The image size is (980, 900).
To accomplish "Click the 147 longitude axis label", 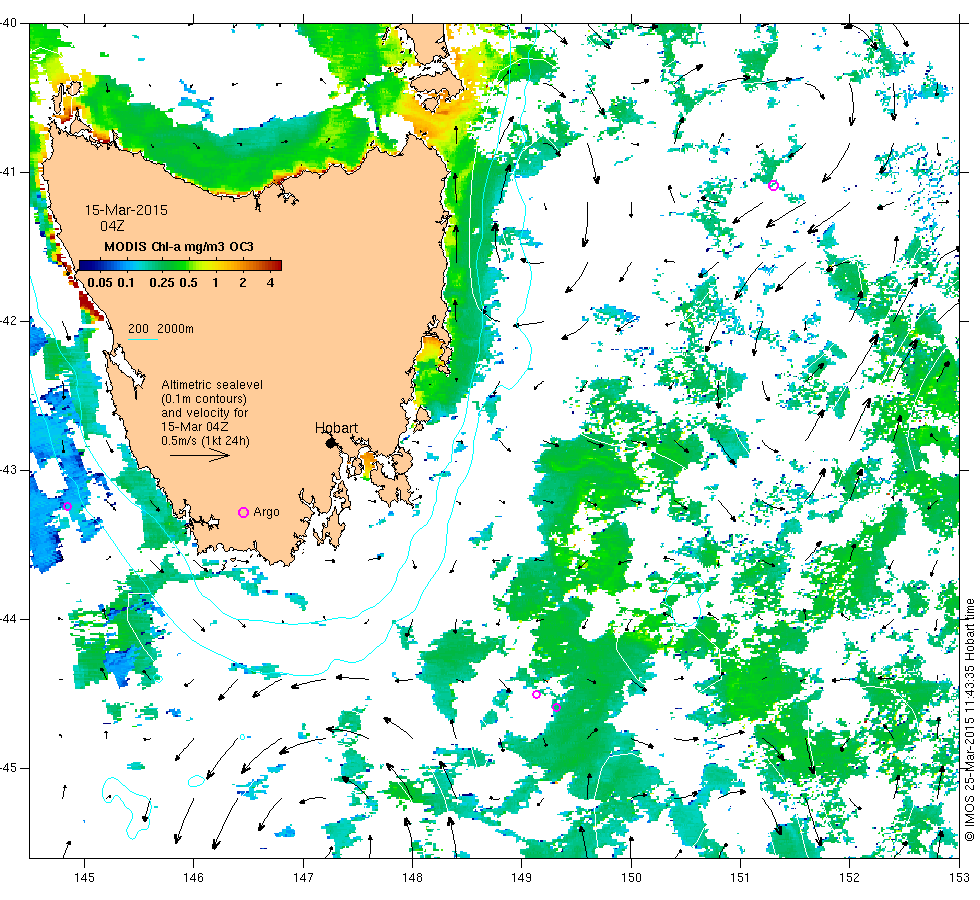I will [x=303, y=878].
